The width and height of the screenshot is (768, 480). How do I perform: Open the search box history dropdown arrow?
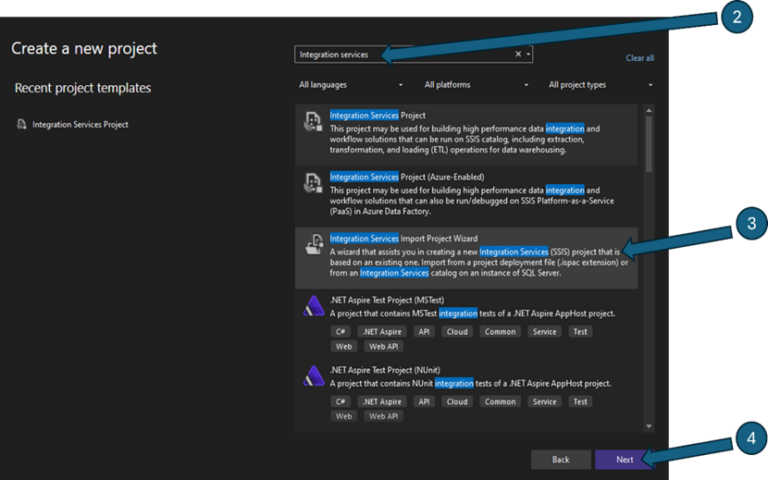[x=528, y=54]
